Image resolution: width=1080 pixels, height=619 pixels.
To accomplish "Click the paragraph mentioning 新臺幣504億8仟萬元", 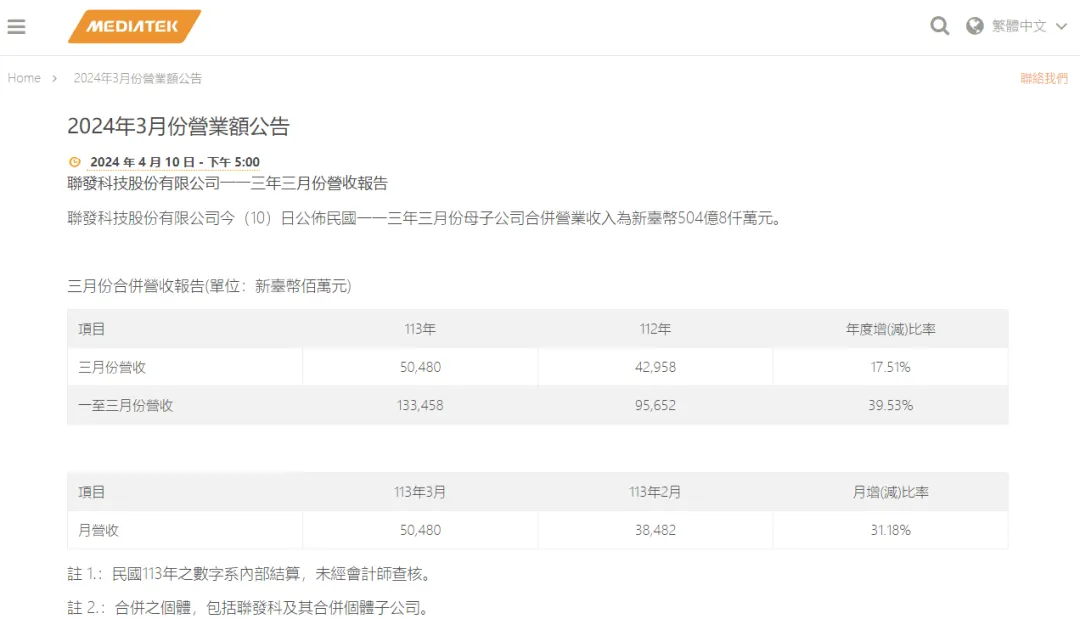I will click(x=427, y=218).
